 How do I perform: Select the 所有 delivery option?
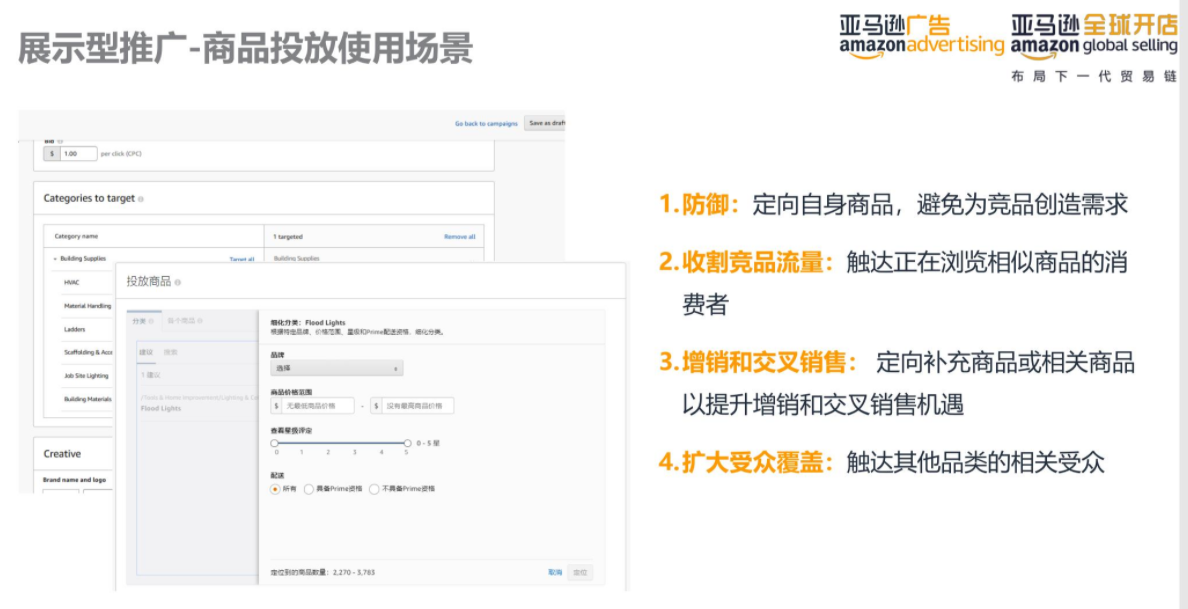pos(275,488)
